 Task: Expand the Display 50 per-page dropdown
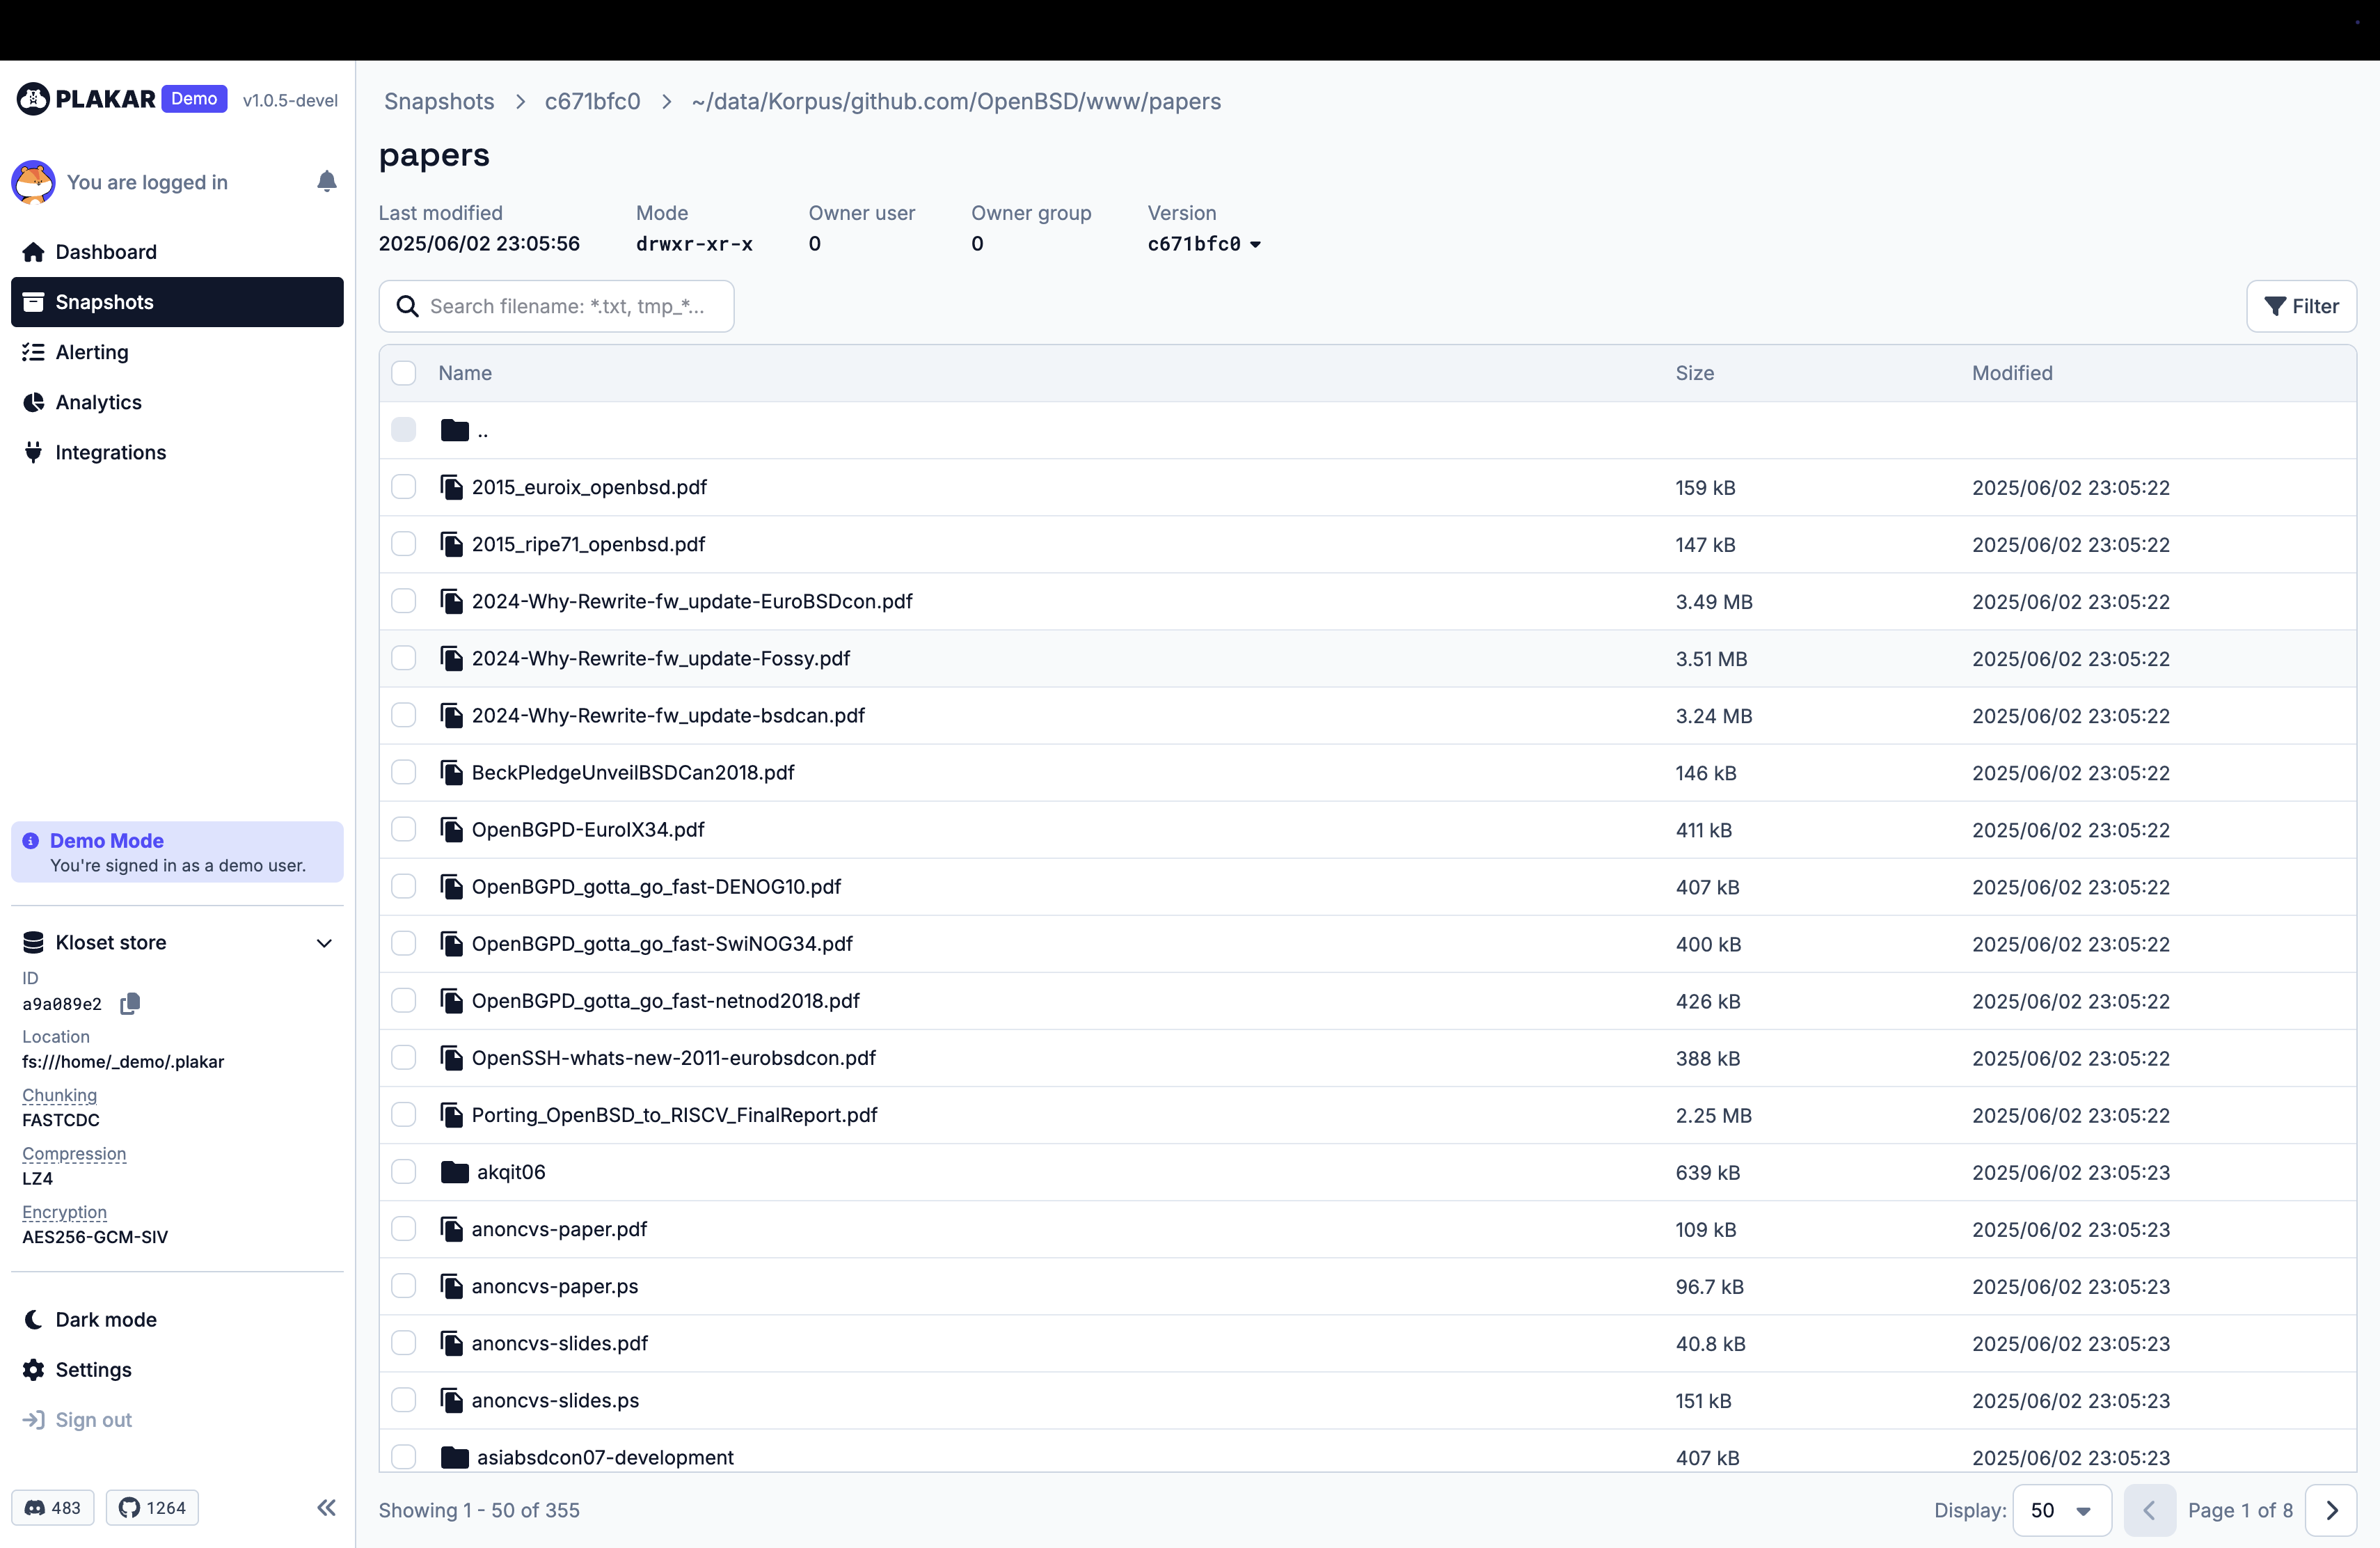pos(2061,1510)
